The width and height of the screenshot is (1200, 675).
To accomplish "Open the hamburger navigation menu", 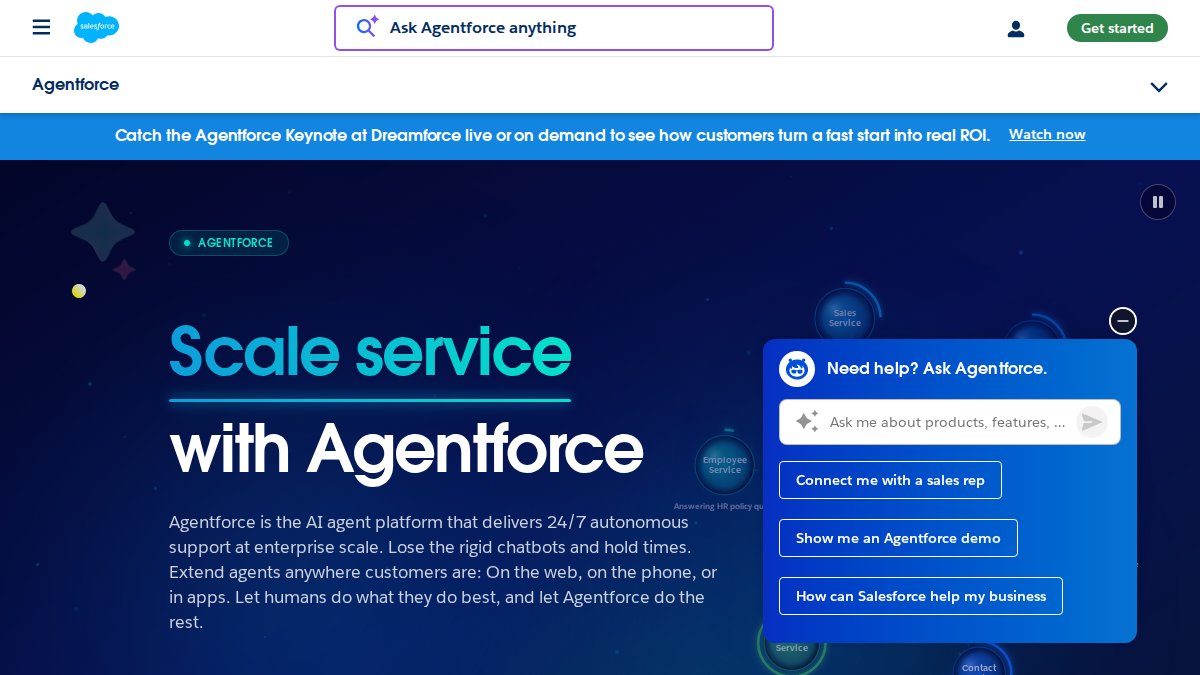I will tap(41, 27).
